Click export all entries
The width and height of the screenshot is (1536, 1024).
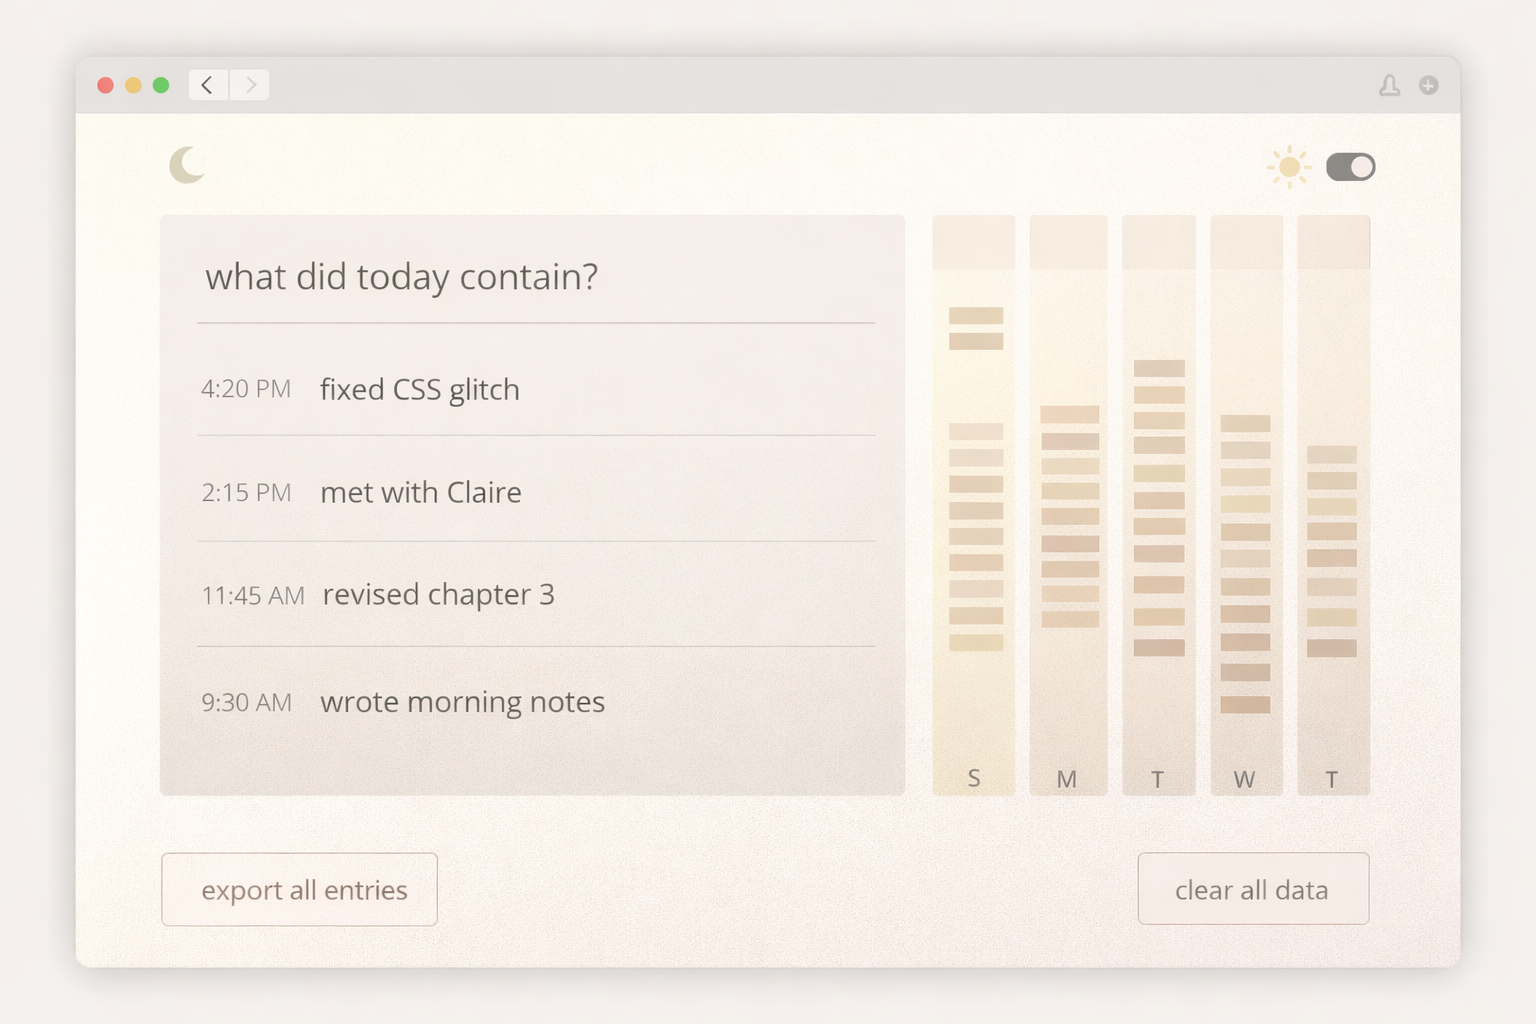(x=298, y=889)
